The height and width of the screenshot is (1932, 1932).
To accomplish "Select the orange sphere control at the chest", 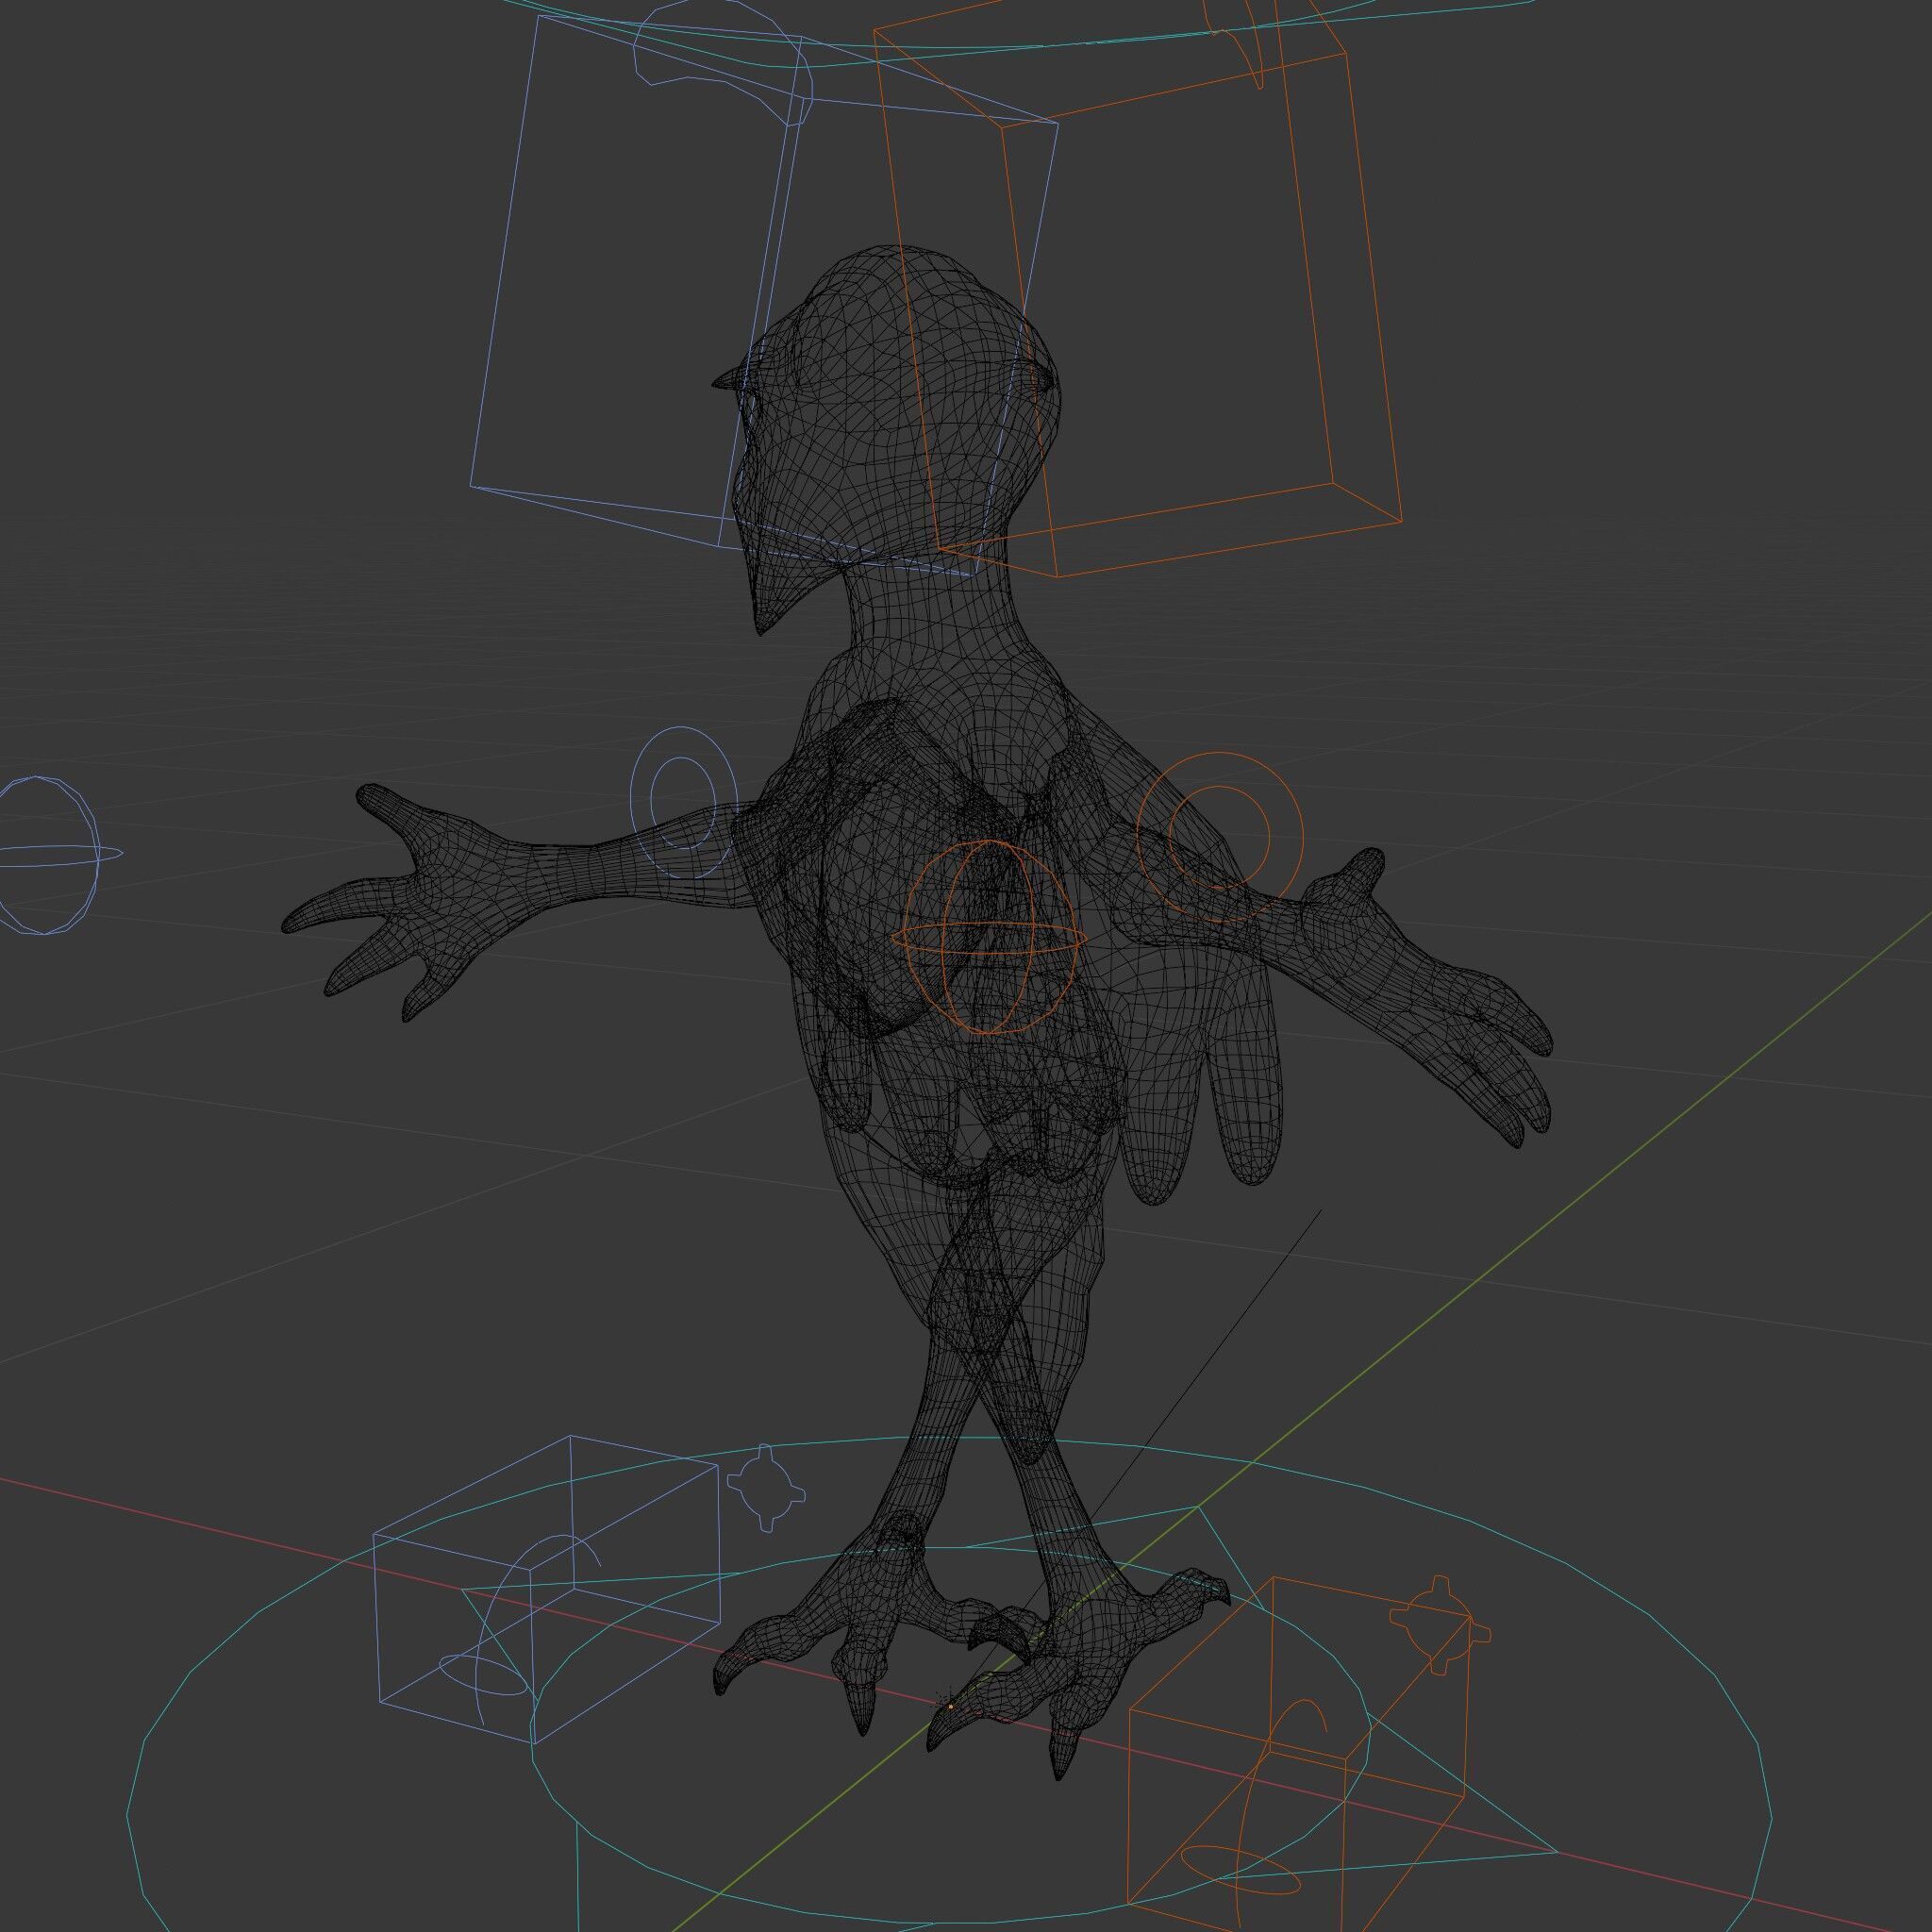I will coord(987,938).
